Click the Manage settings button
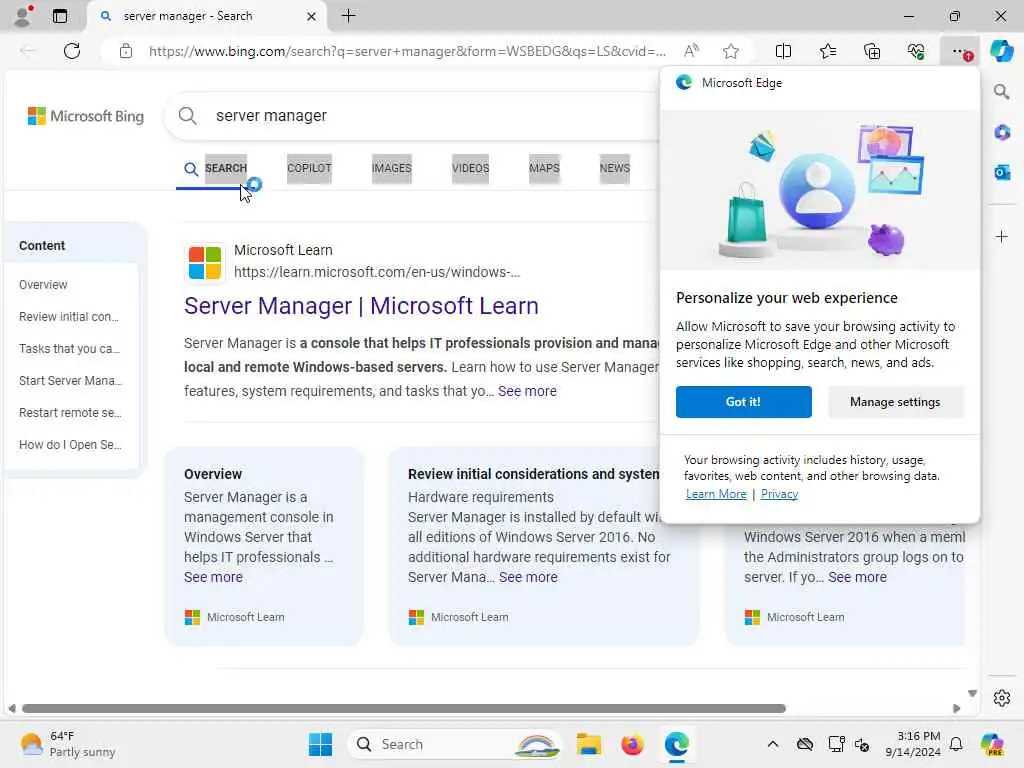The image size is (1024, 768). click(x=895, y=402)
